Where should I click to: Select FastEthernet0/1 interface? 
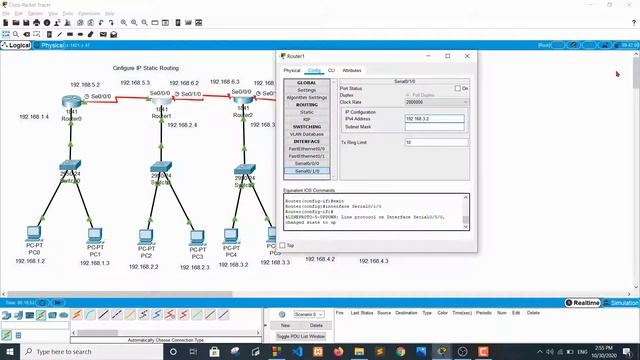click(x=307, y=156)
